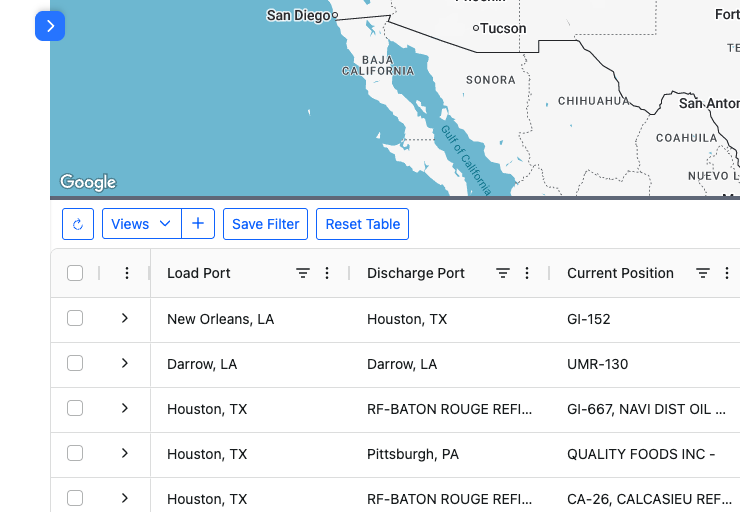The height and width of the screenshot is (512, 740).
Task: Click the Google logo on the map
Action: coord(88,182)
